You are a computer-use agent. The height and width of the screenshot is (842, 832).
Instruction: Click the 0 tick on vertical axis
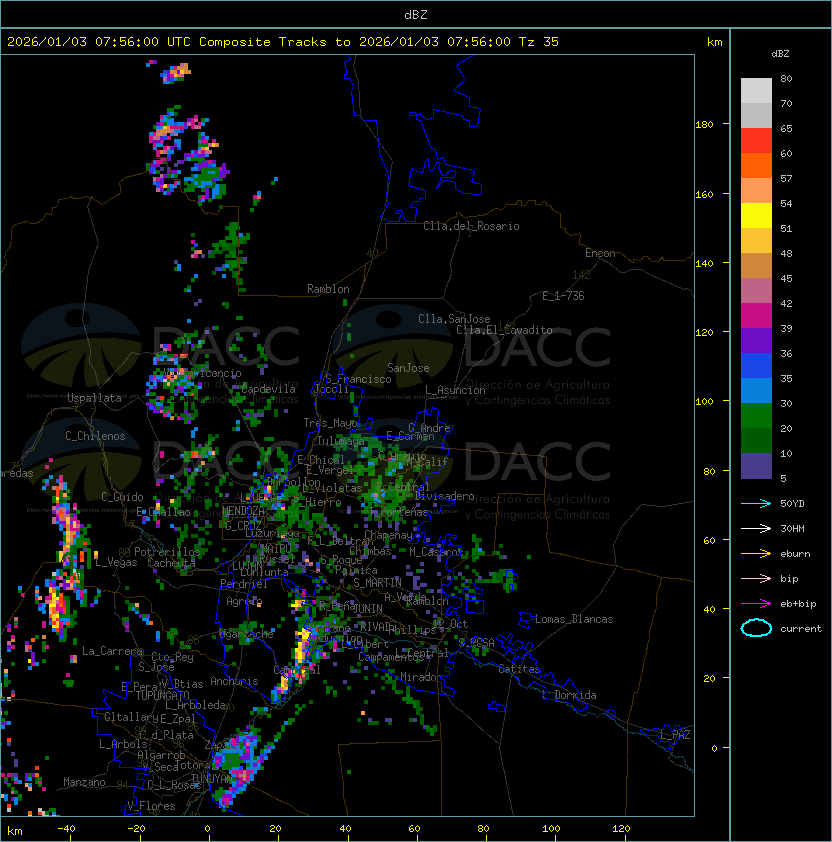(714, 749)
